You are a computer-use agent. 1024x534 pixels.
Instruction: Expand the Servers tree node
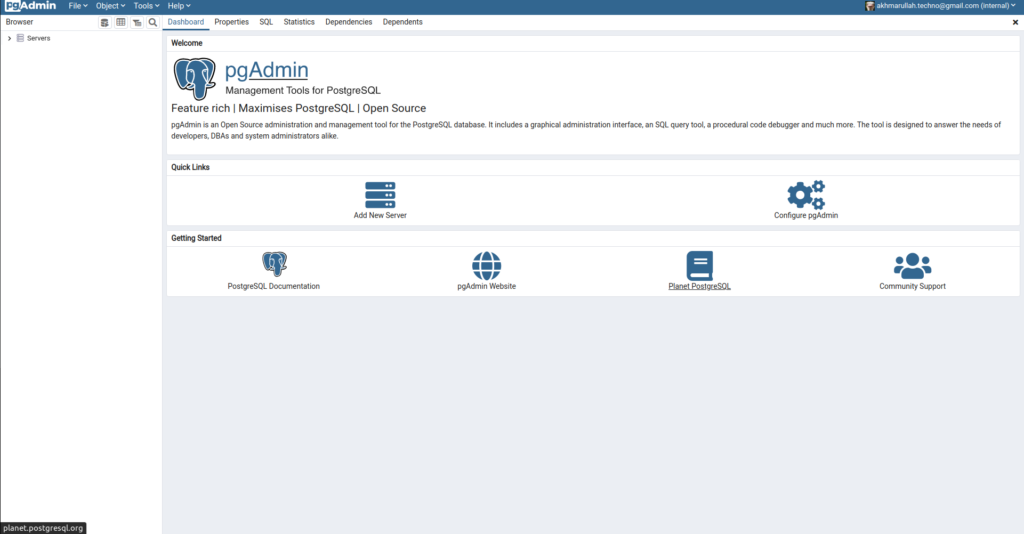[9, 39]
